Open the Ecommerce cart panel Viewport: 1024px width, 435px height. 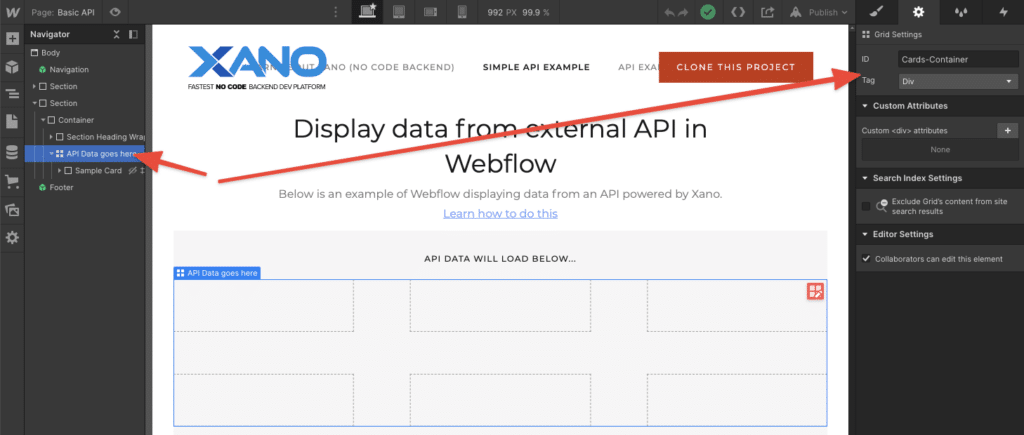tap(12, 182)
